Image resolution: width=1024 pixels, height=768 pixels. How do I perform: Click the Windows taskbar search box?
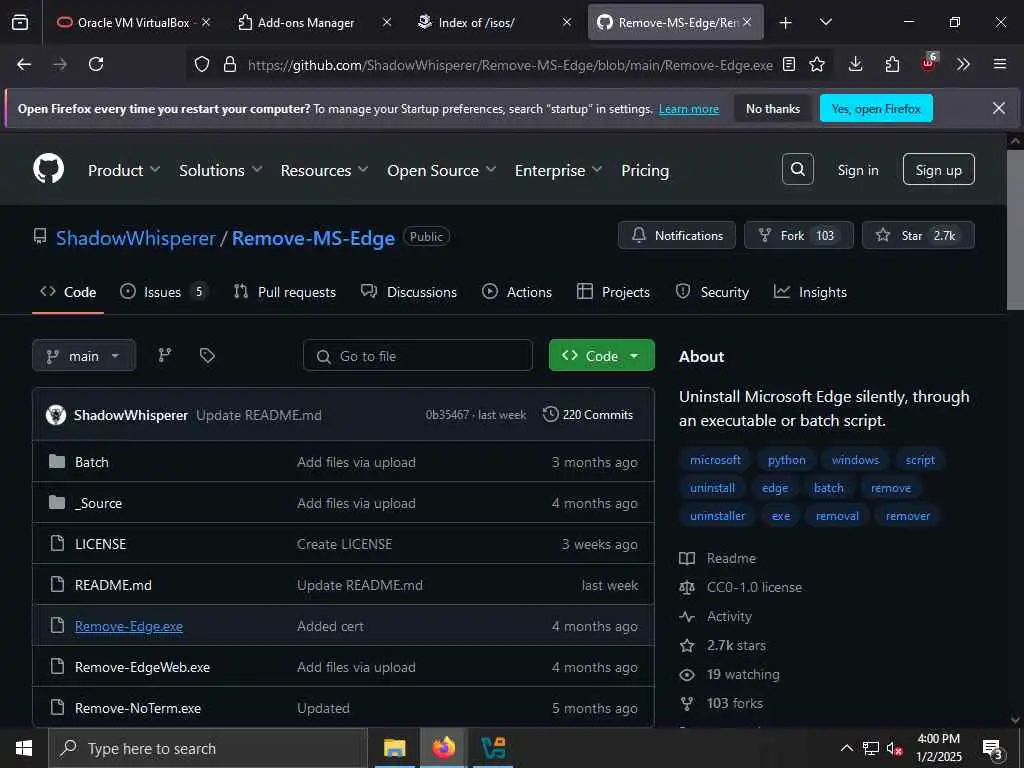(x=208, y=748)
